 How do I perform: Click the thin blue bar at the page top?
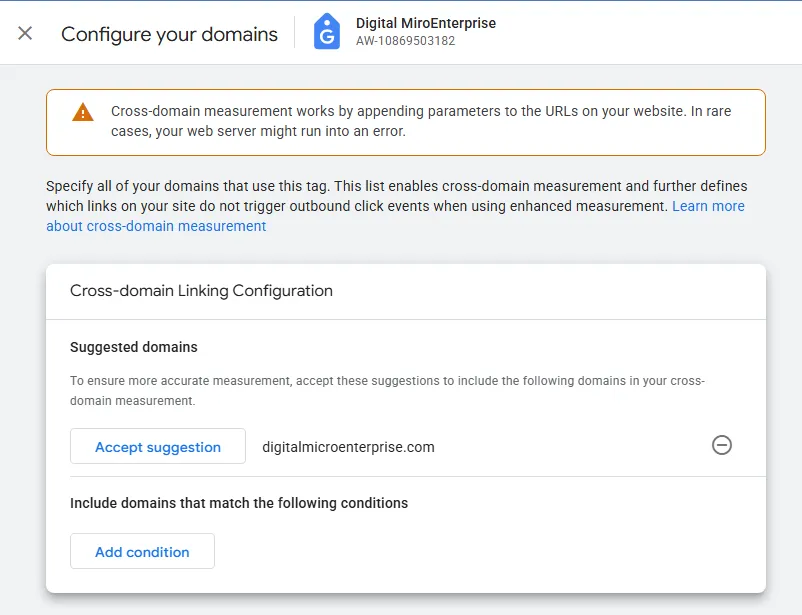point(400,1)
